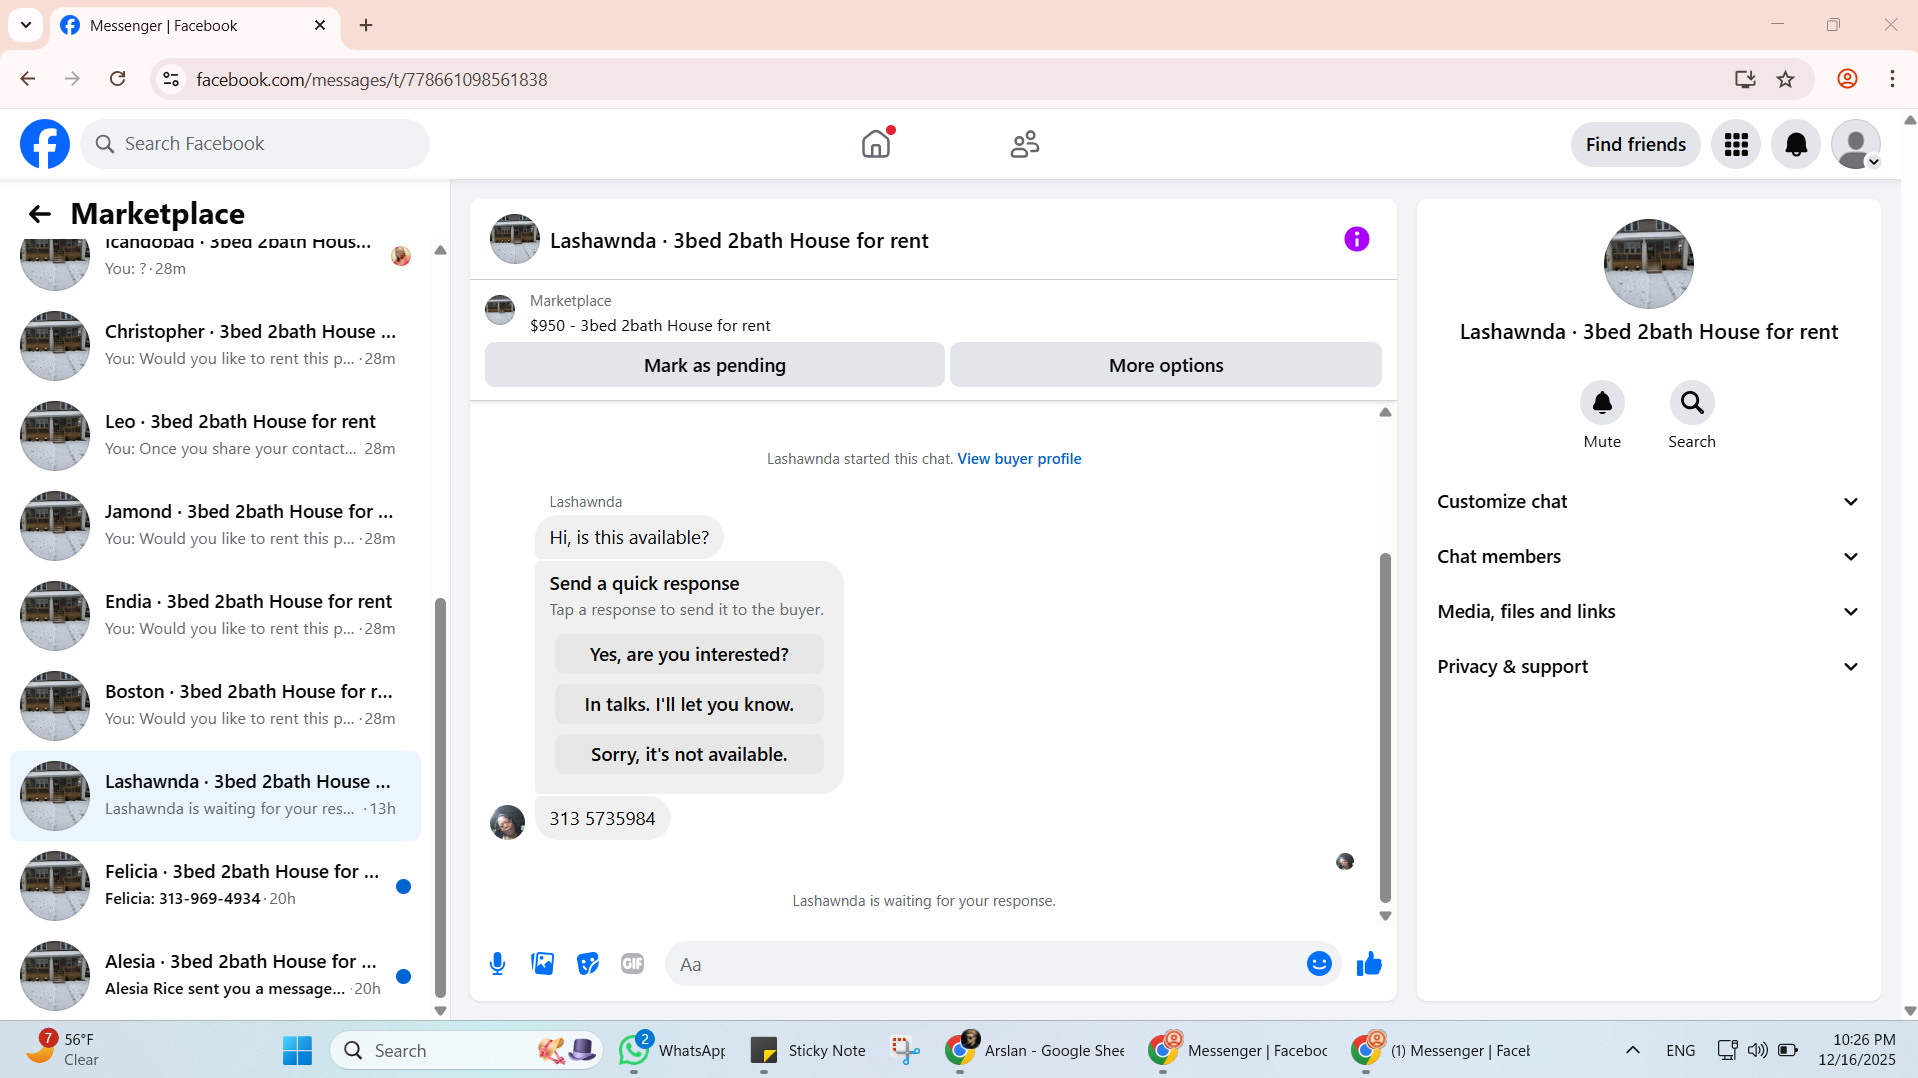Click the chat messages scrollbar

(x=1385, y=728)
